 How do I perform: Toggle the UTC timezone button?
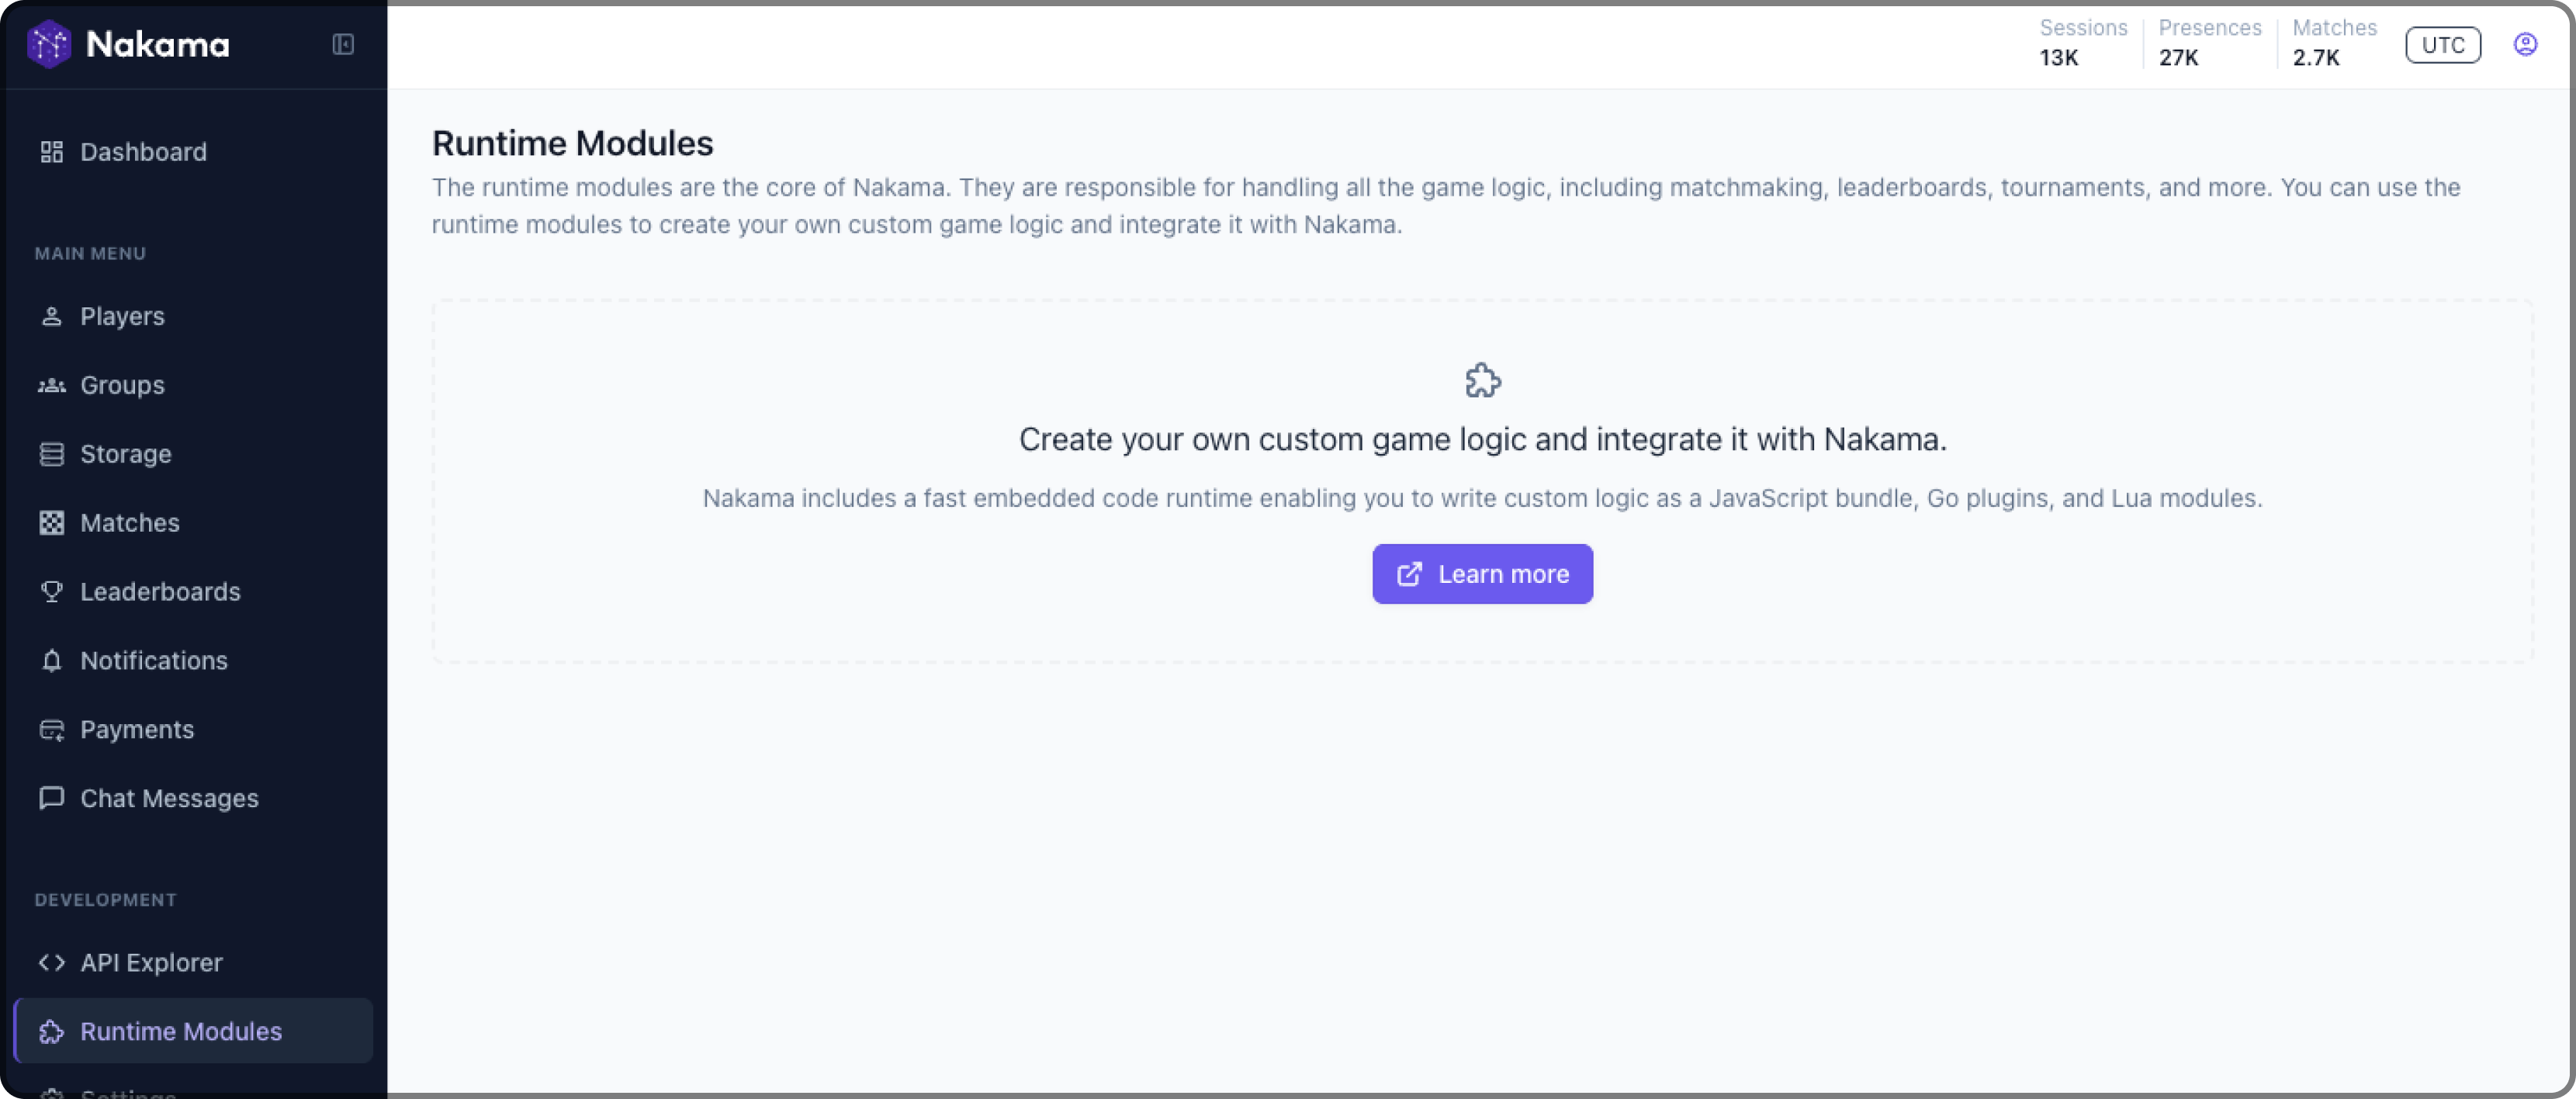coord(2443,45)
